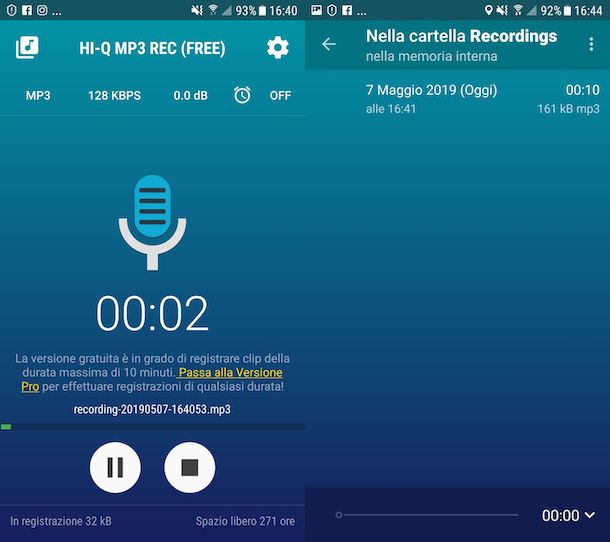Open the 7 Maggio 2019 recording

(x=458, y=99)
